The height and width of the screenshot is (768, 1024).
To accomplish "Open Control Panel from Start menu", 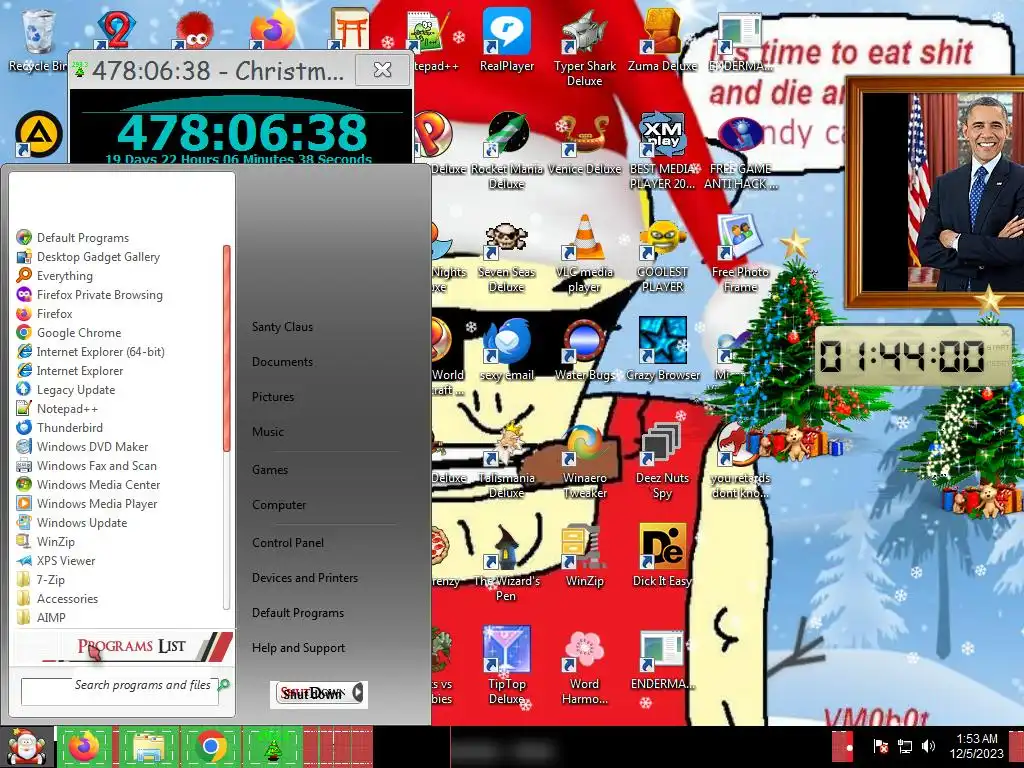I will point(288,543).
